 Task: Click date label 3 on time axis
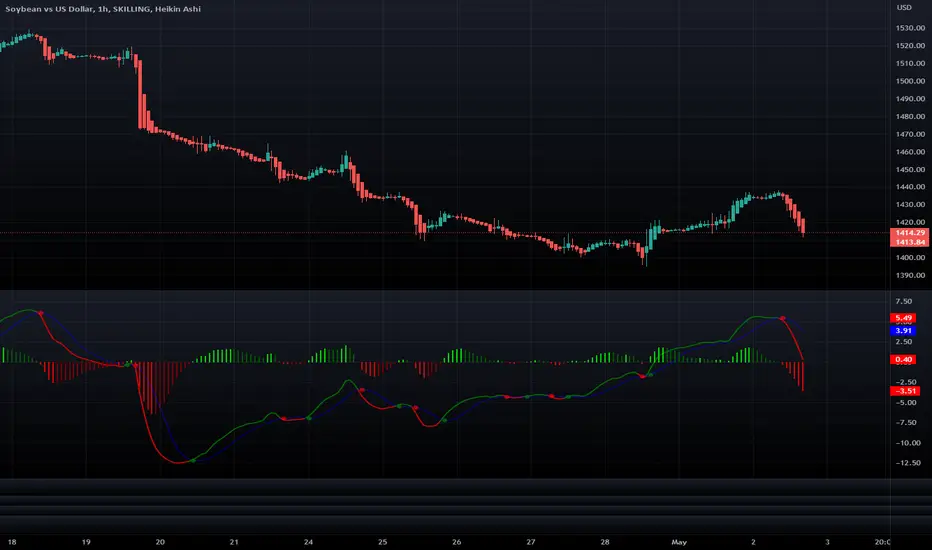coord(827,542)
